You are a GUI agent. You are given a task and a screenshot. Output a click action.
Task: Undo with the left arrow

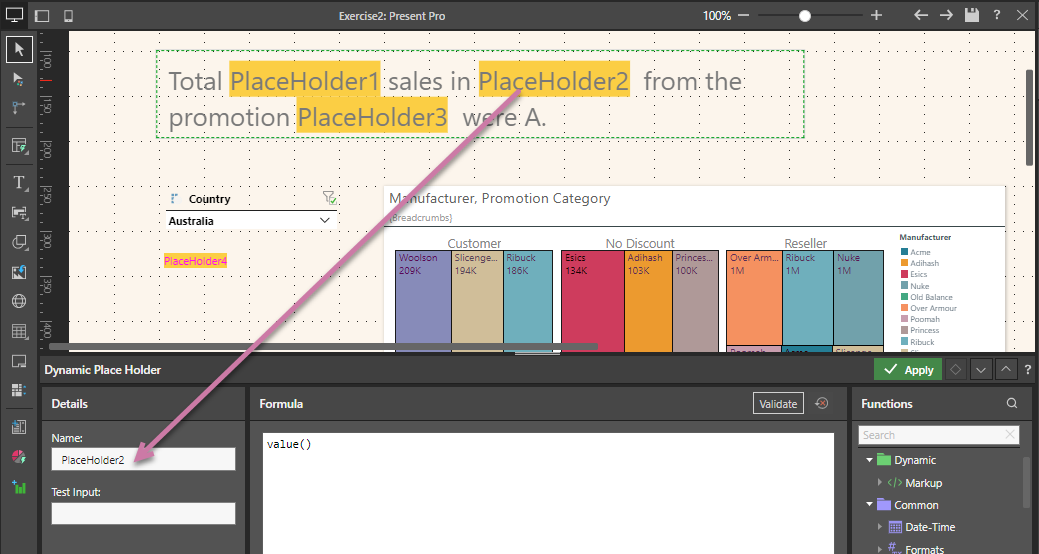920,15
